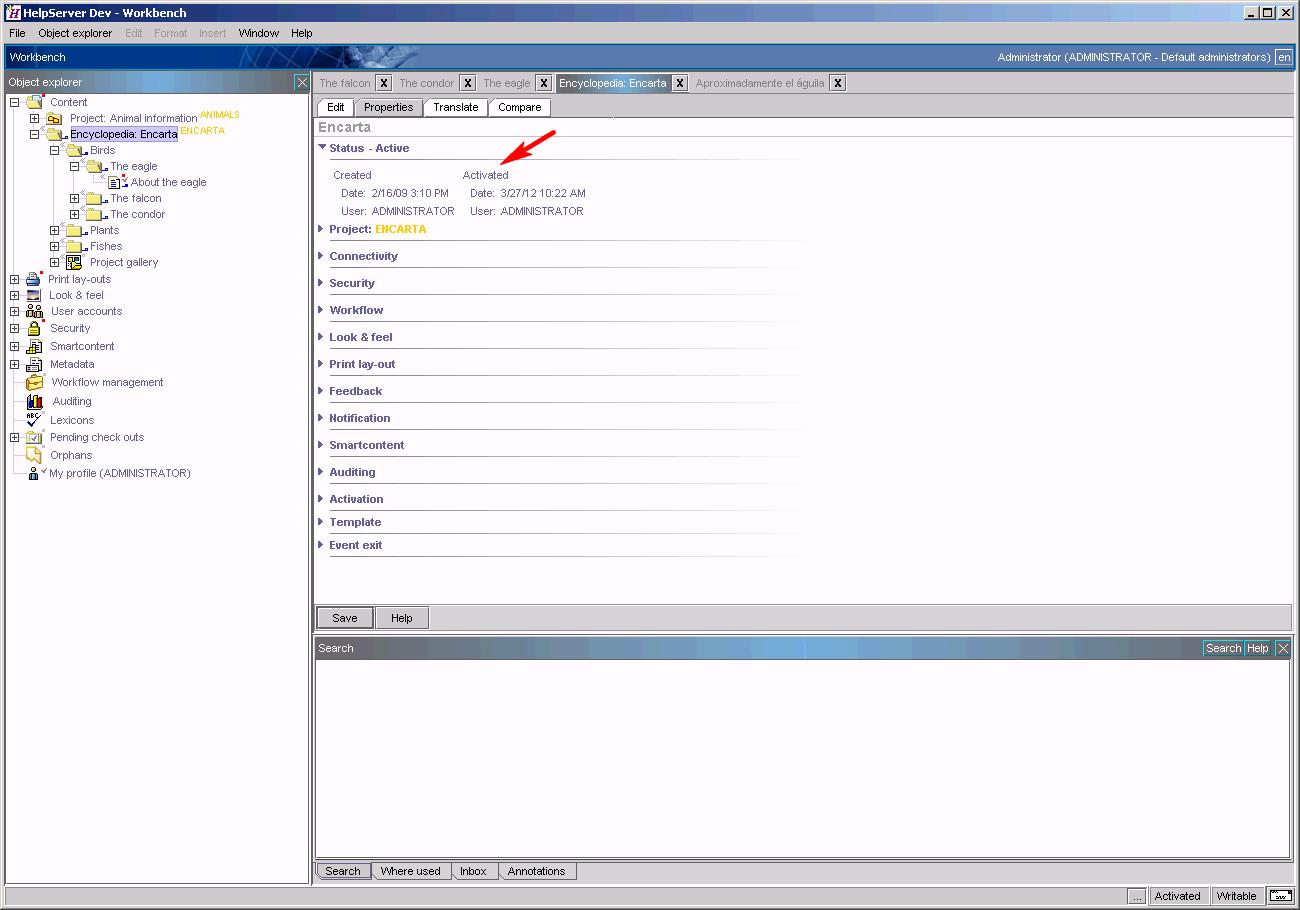The image size is (1300, 910).
Task: Expand the Auditing properties section
Action: [x=321, y=472]
